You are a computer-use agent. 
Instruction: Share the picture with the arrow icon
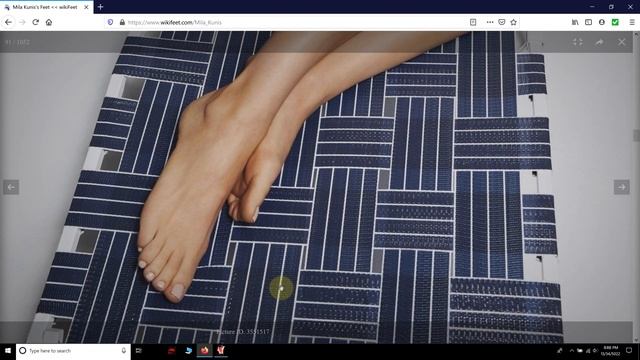[599, 42]
